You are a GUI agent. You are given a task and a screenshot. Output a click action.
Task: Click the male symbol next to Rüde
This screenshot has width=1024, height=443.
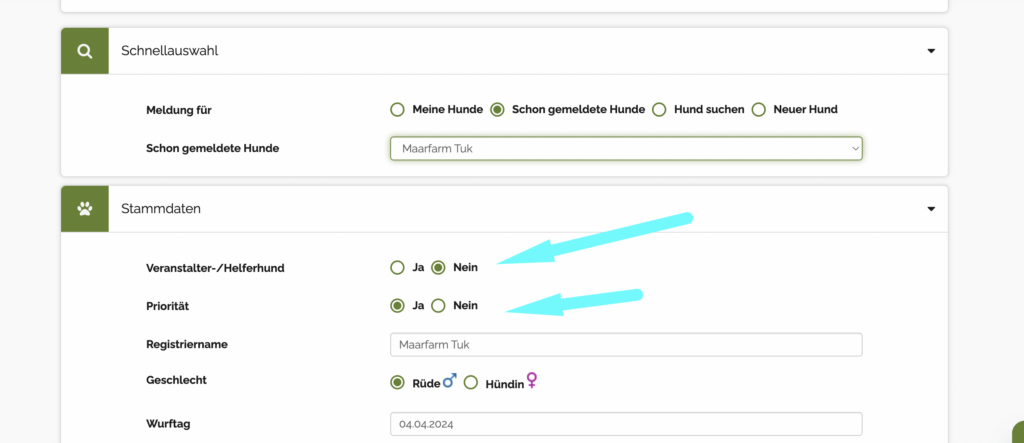click(x=450, y=381)
